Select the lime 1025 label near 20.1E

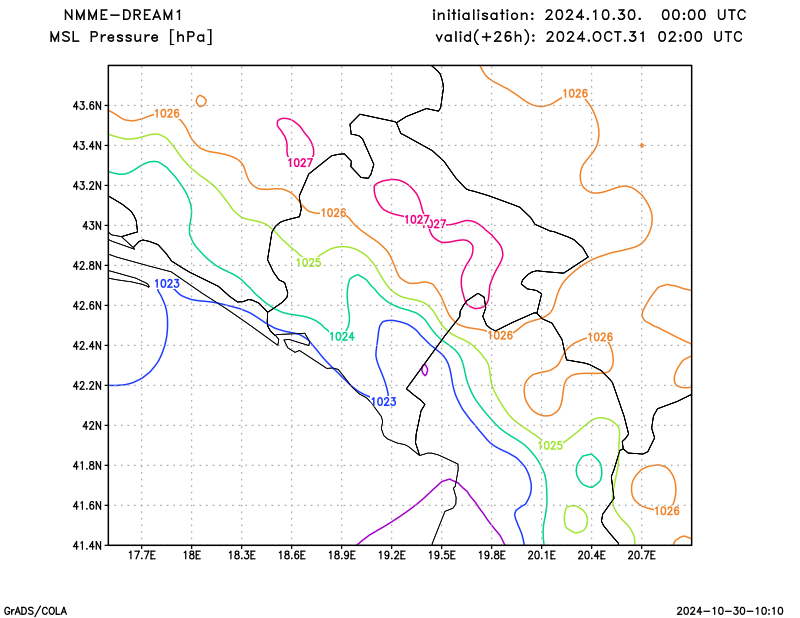click(x=551, y=446)
